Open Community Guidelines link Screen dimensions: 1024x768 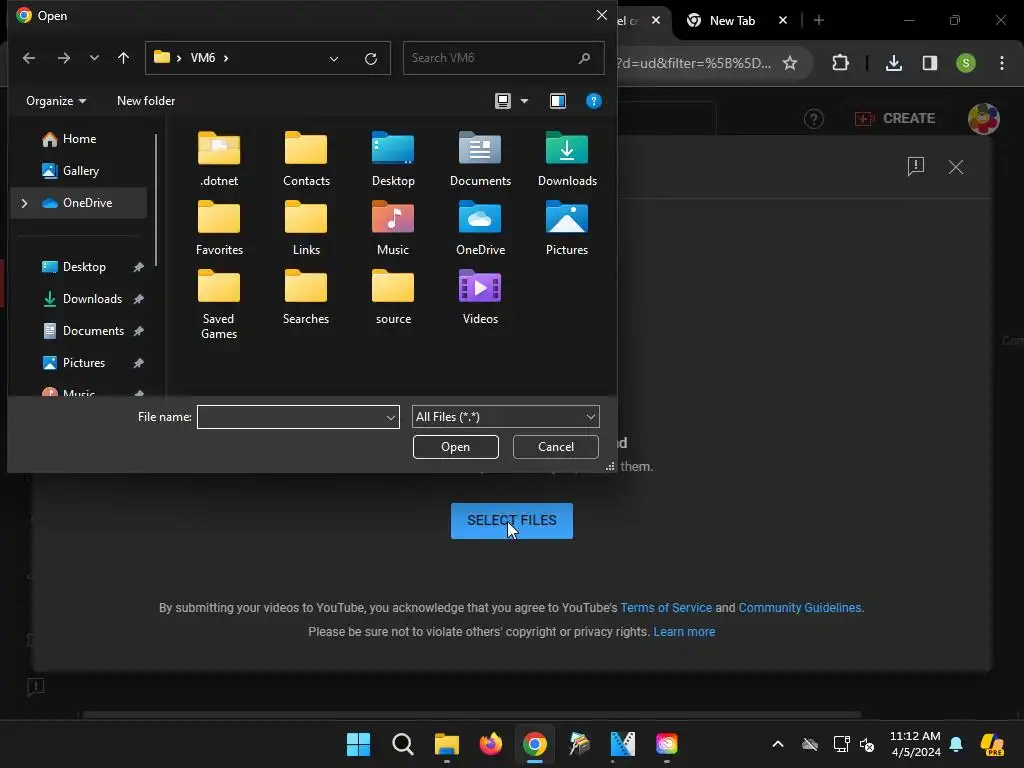(x=800, y=607)
